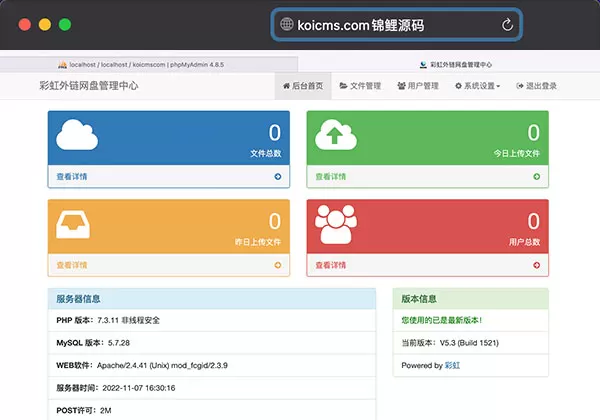Click the inbox tray icon in orange card
The height and width of the screenshot is (420, 600).
coord(78,226)
